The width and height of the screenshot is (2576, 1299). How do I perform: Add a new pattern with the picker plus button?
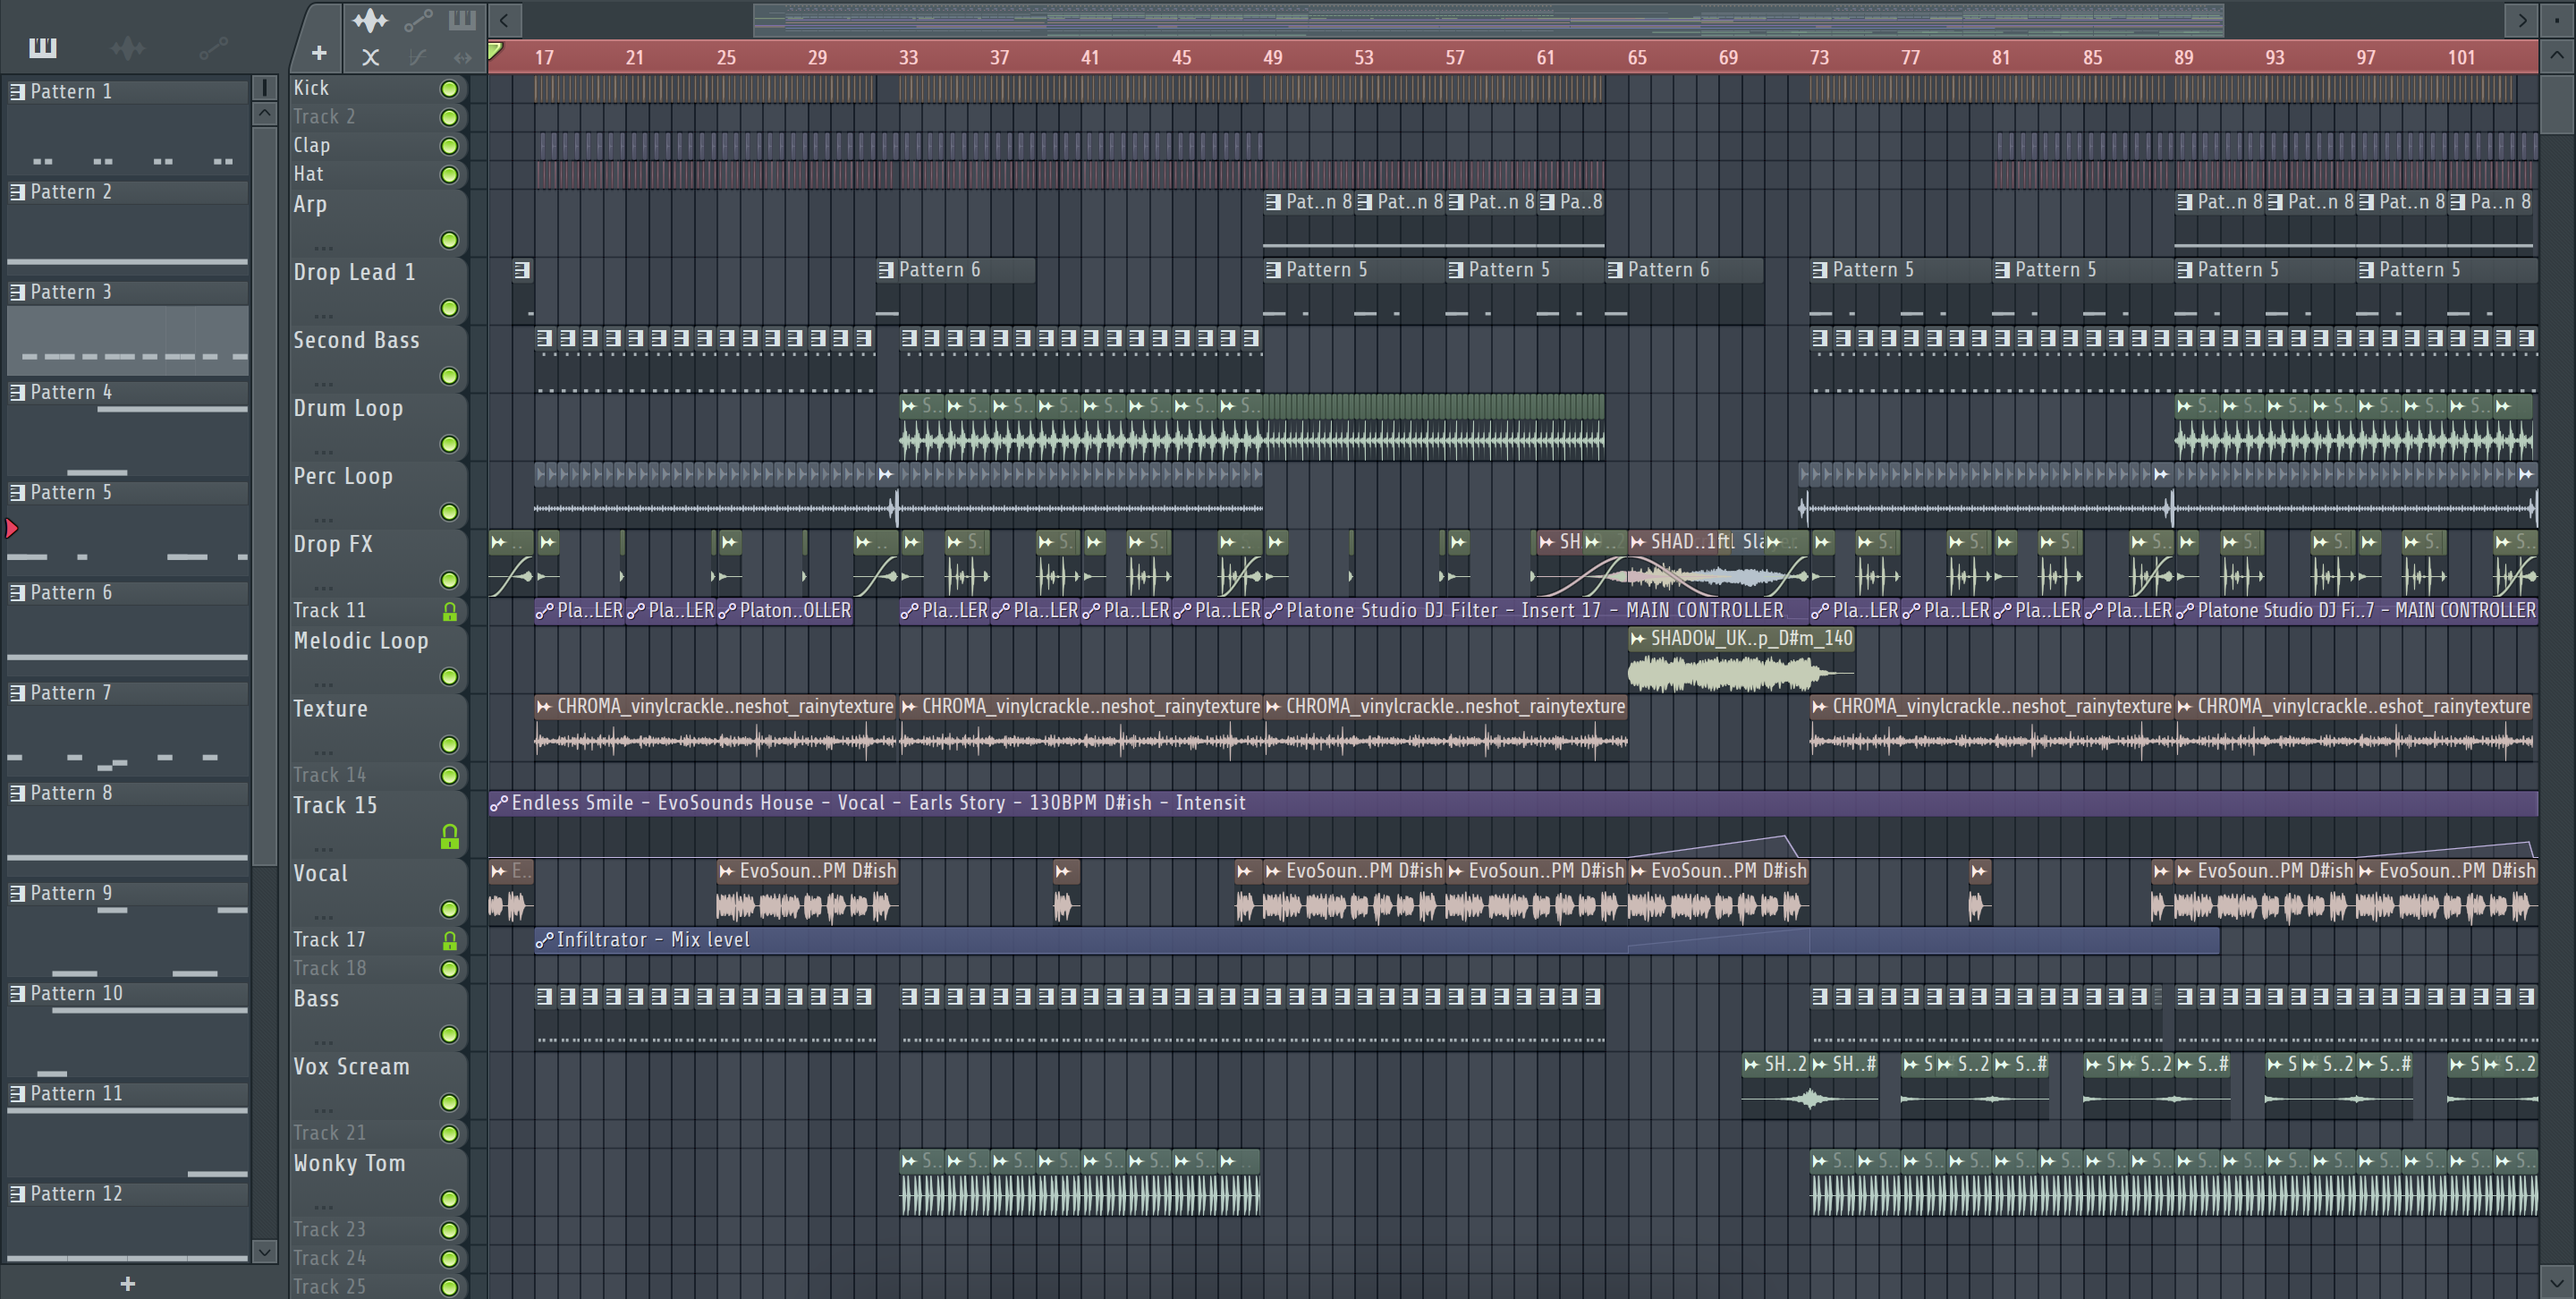coord(127,1283)
